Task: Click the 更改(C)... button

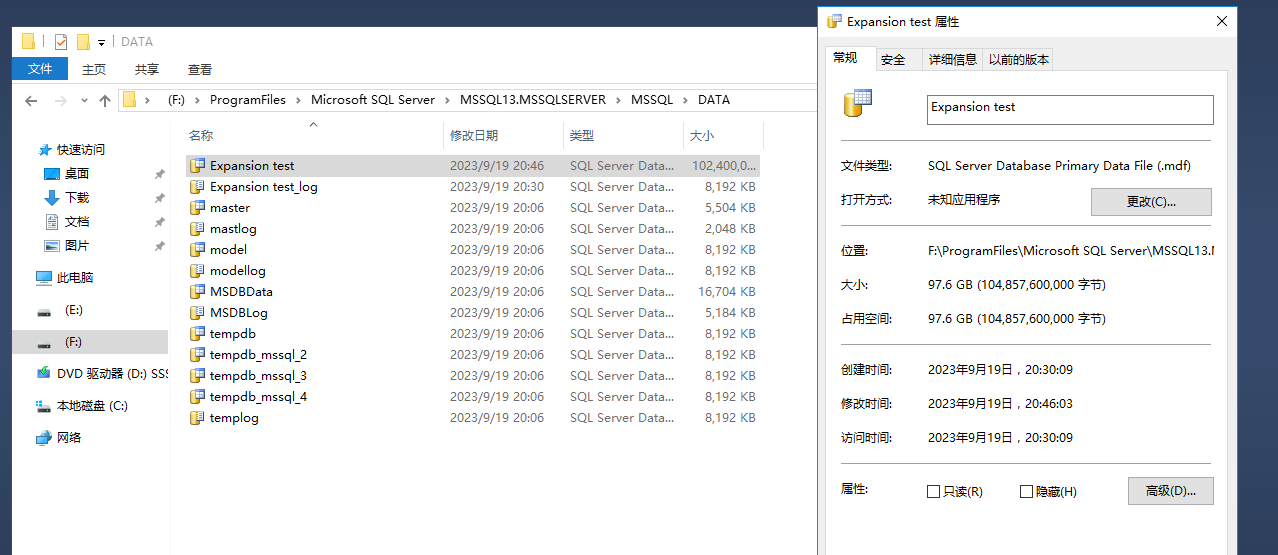Action: point(1151,201)
